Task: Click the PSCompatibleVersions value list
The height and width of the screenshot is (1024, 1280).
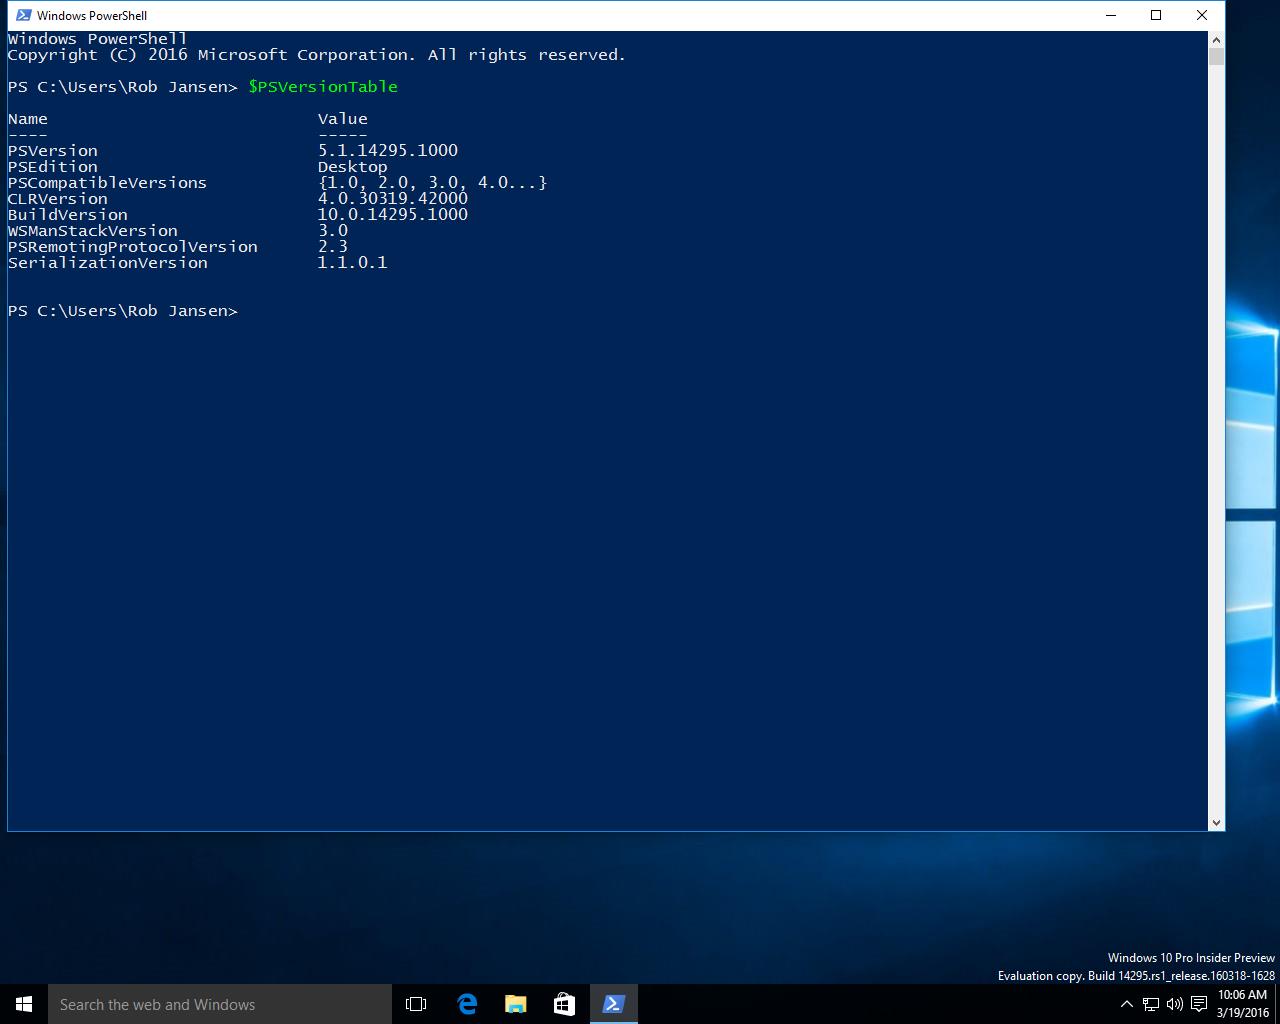Action: click(433, 183)
